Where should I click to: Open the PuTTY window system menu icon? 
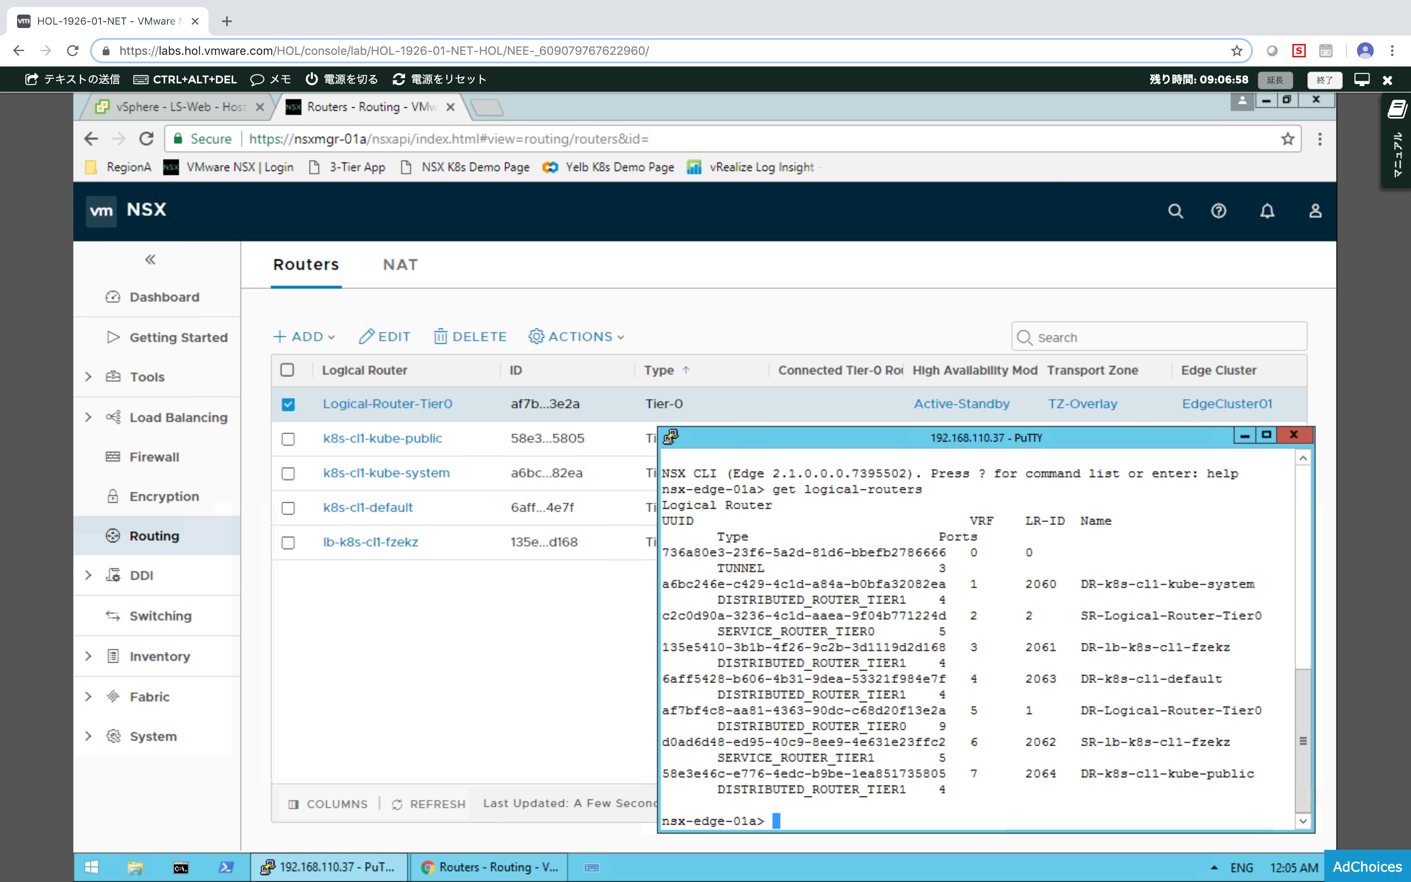click(x=670, y=437)
